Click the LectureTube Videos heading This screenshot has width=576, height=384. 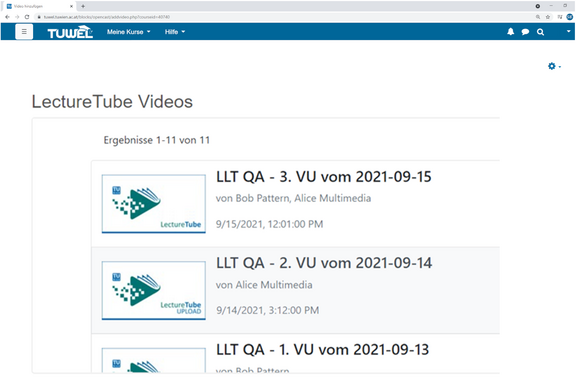[x=112, y=102]
